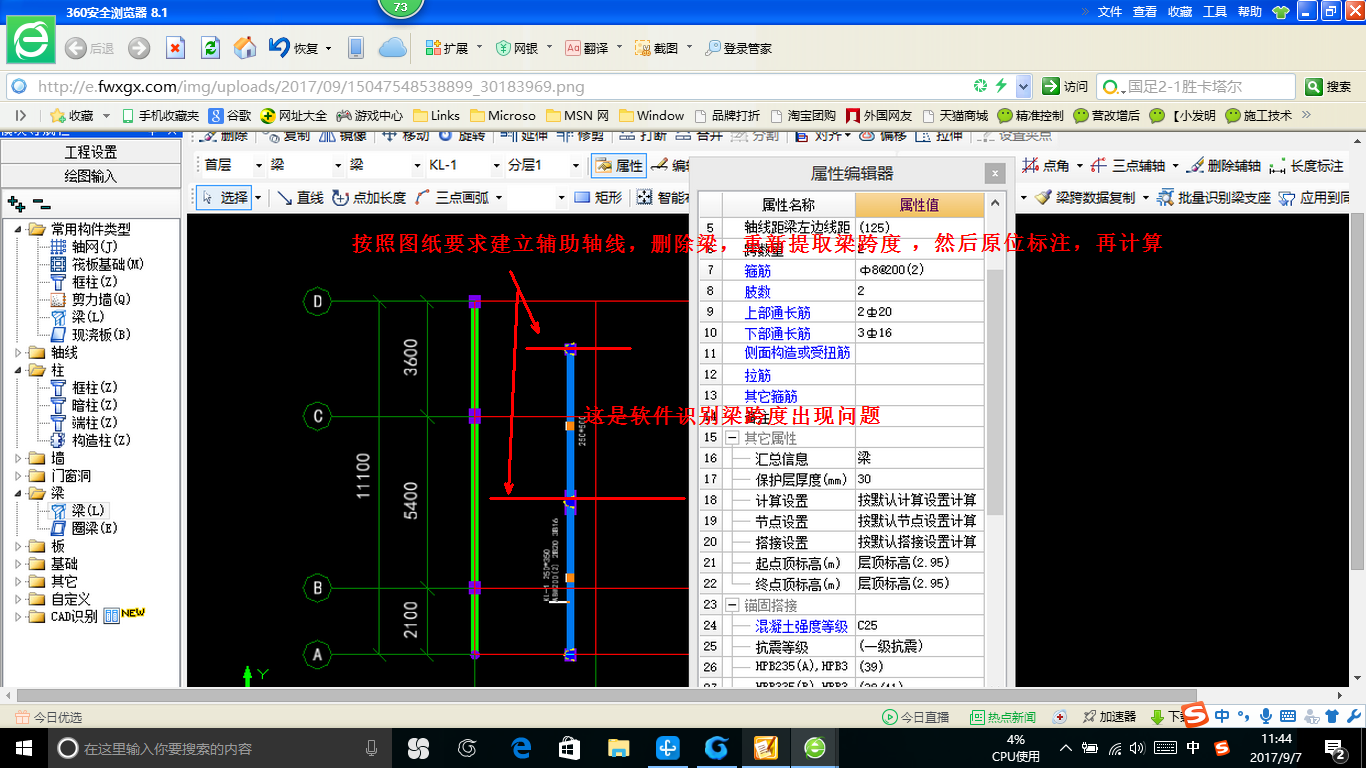Close the 属性编辑器 panel
Viewport: 1366px width, 768px height.
pyautogui.click(x=994, y=173)
